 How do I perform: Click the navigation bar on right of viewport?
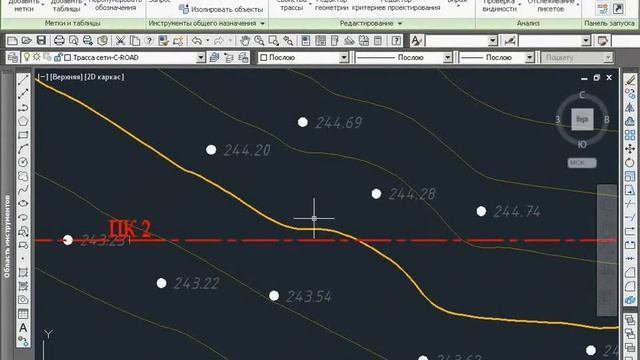point(607,250)
